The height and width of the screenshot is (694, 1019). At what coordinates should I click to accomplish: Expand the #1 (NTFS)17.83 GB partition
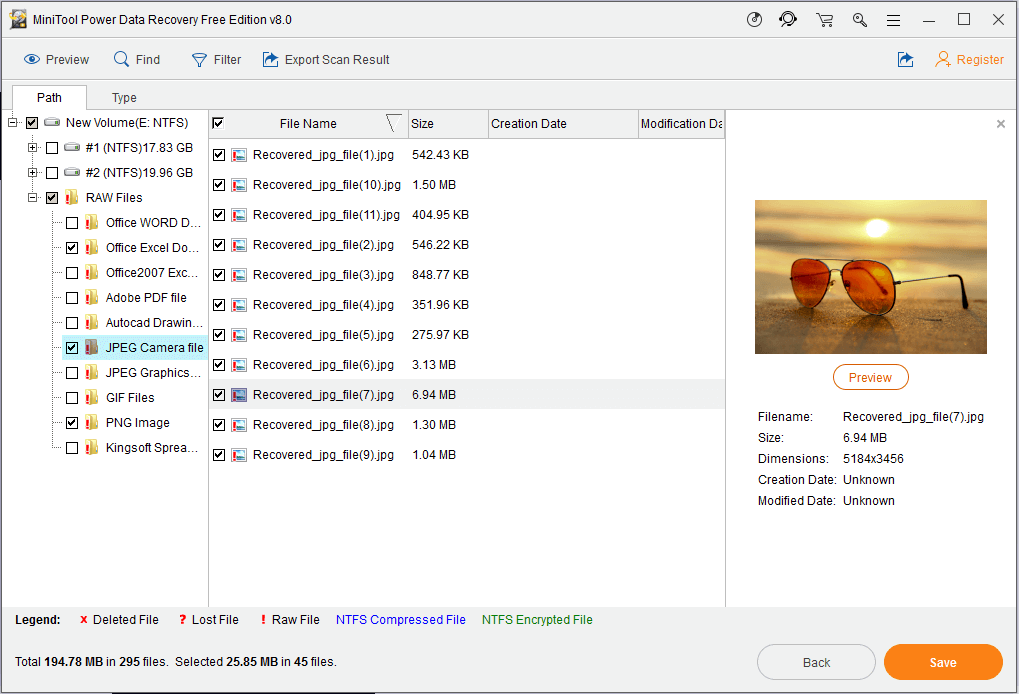(x=32, y=148)
